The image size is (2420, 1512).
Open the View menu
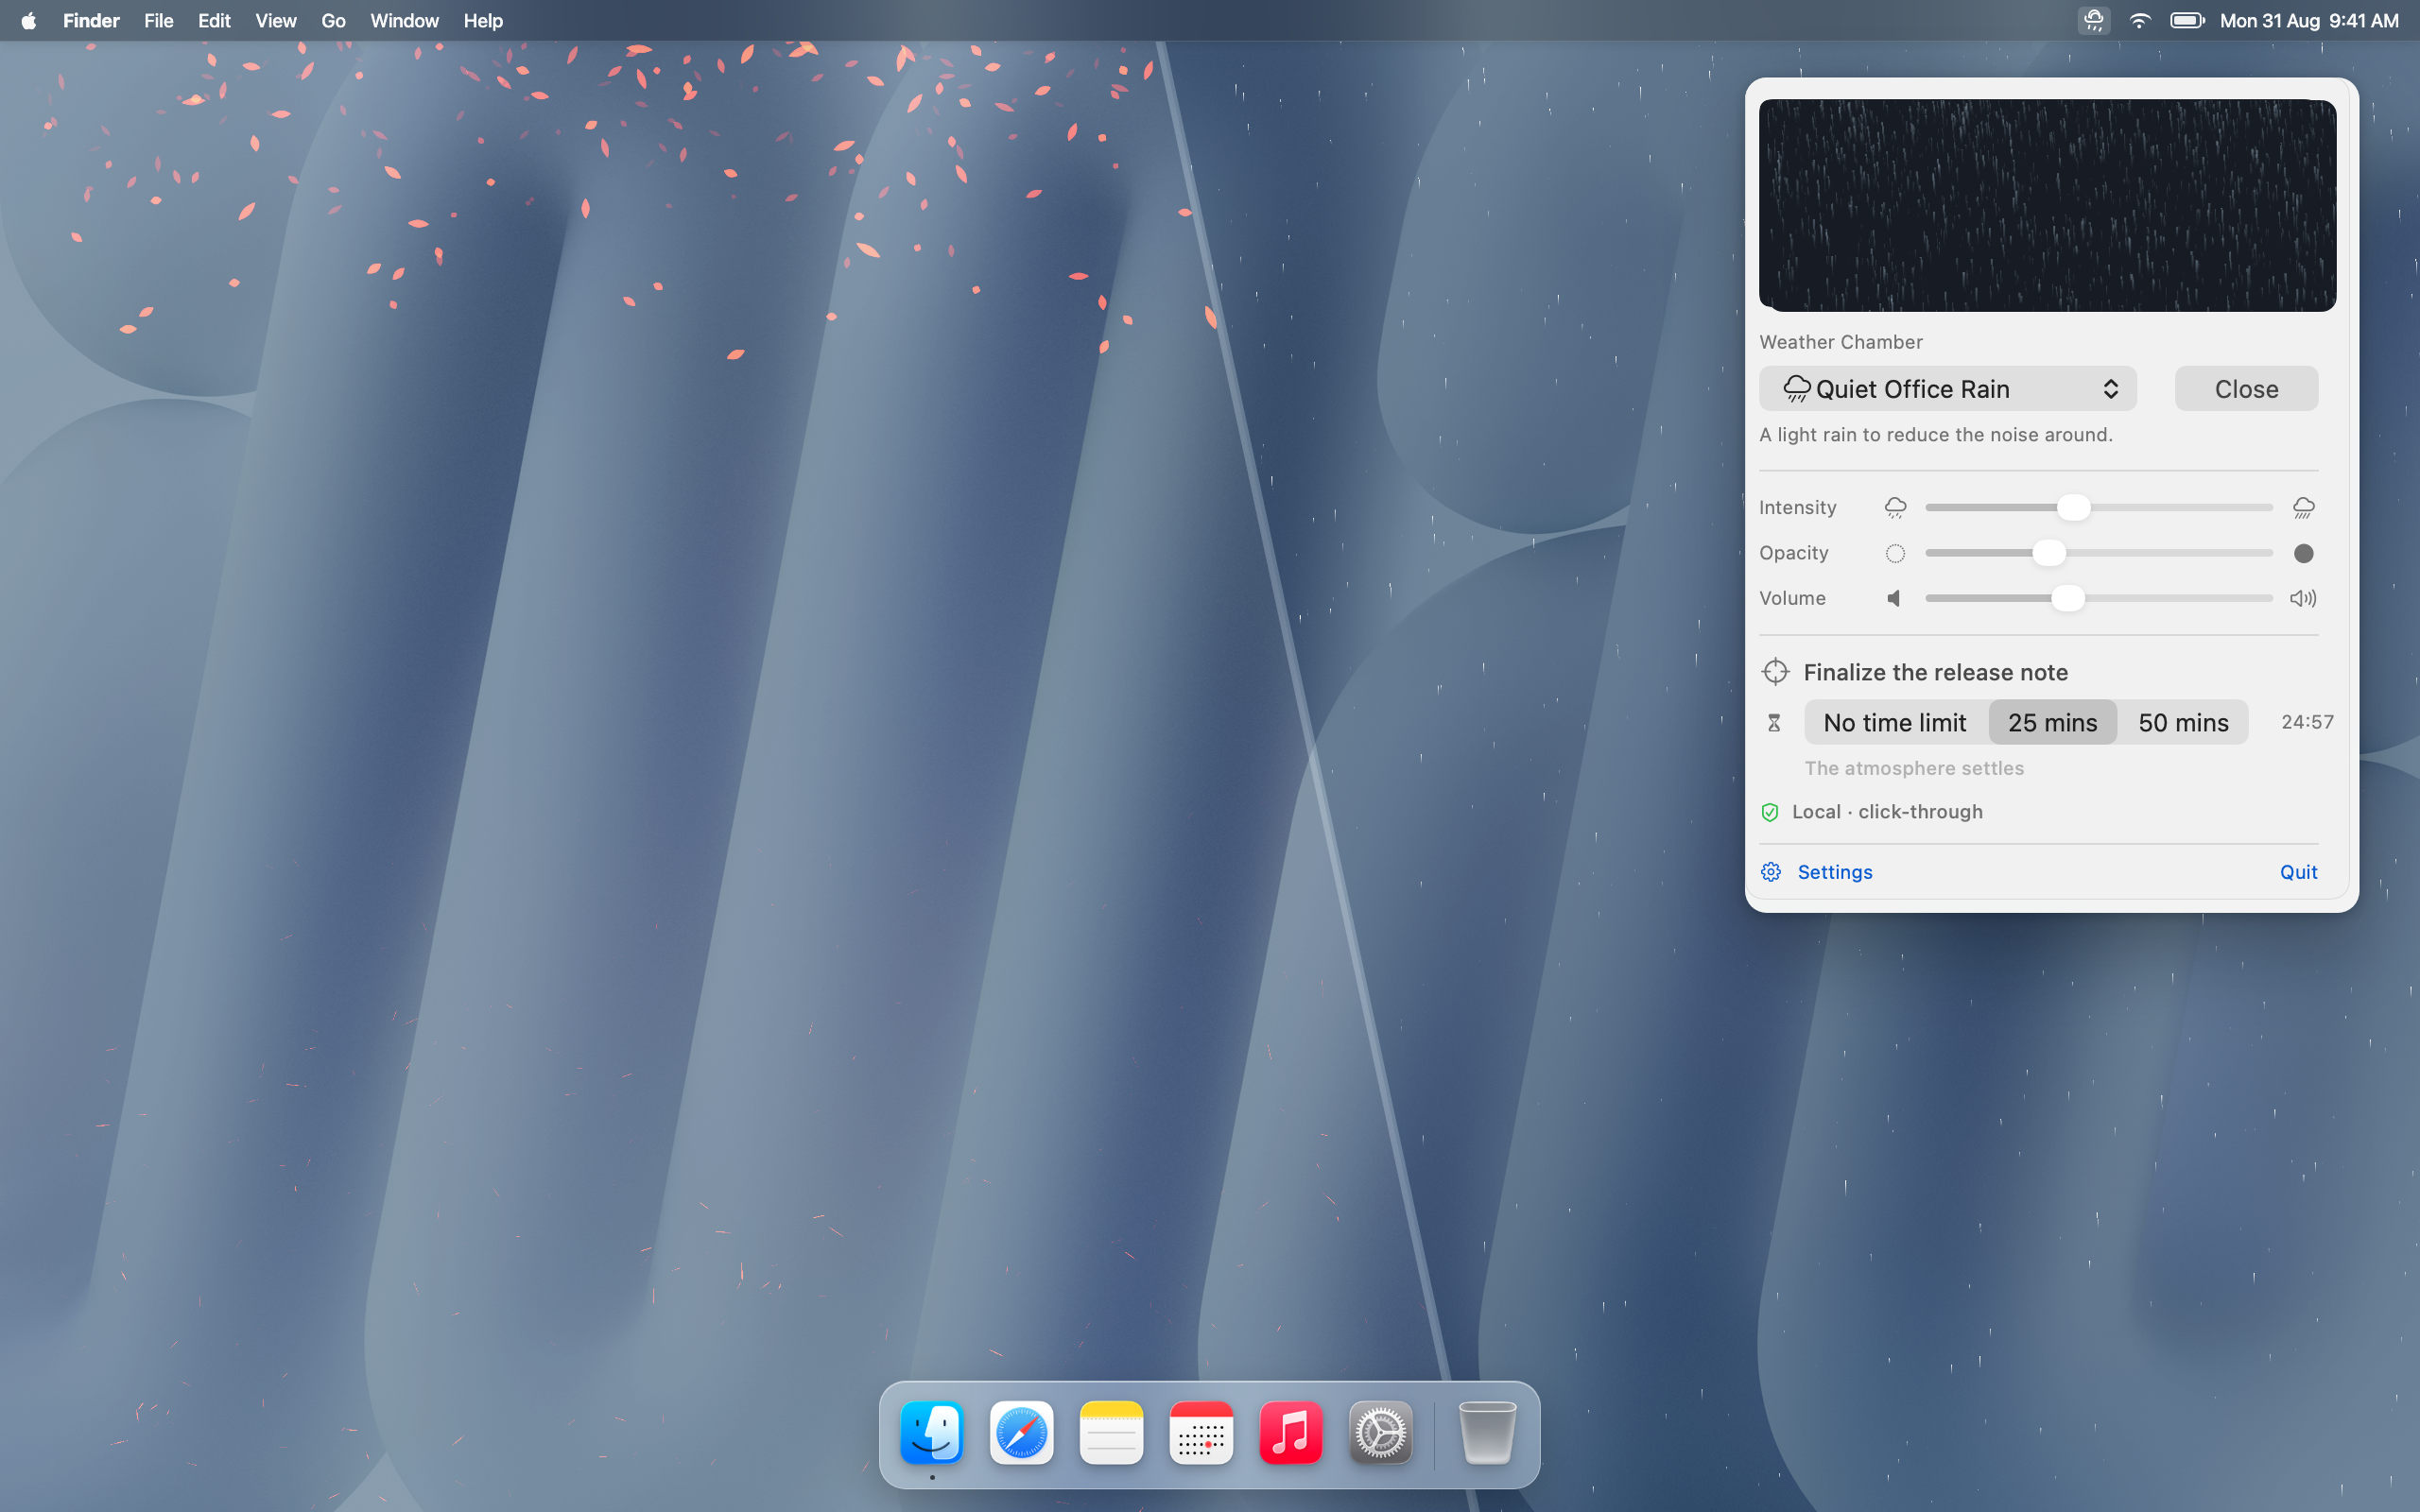pos(275,20)
